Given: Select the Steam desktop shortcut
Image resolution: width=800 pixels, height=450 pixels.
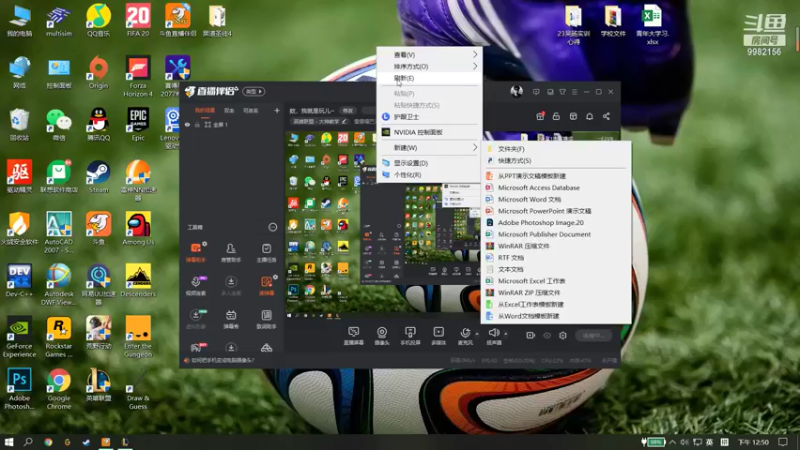Looking at the screenshot, I should point(98,176).
